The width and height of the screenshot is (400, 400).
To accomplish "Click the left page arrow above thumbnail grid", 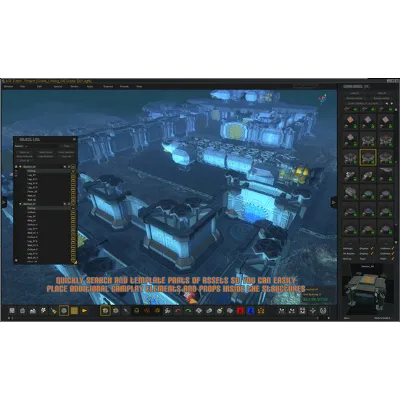I will [387, 103].
